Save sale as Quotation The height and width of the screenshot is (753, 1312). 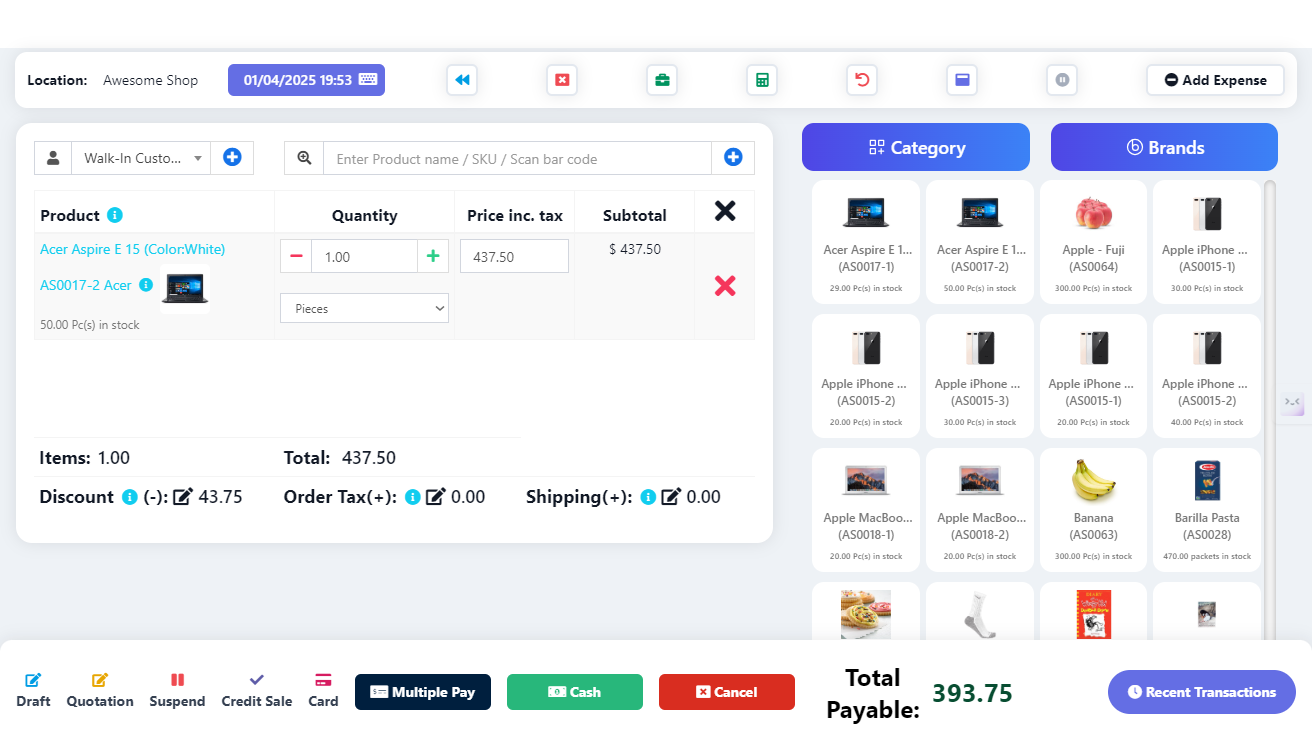point(100,690)
